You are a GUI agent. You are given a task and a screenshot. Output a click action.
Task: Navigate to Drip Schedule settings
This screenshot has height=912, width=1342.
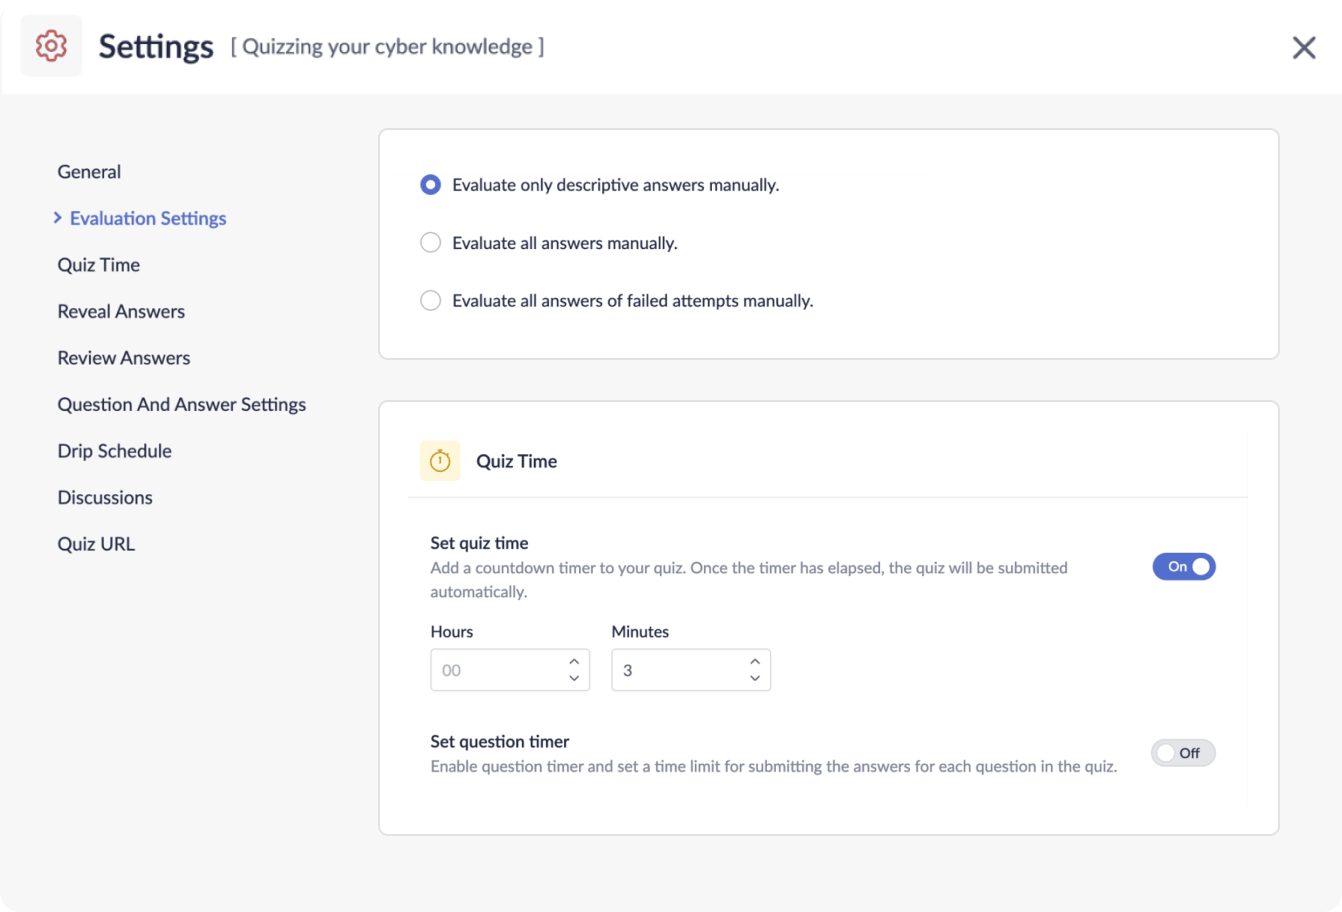(114, 450)
